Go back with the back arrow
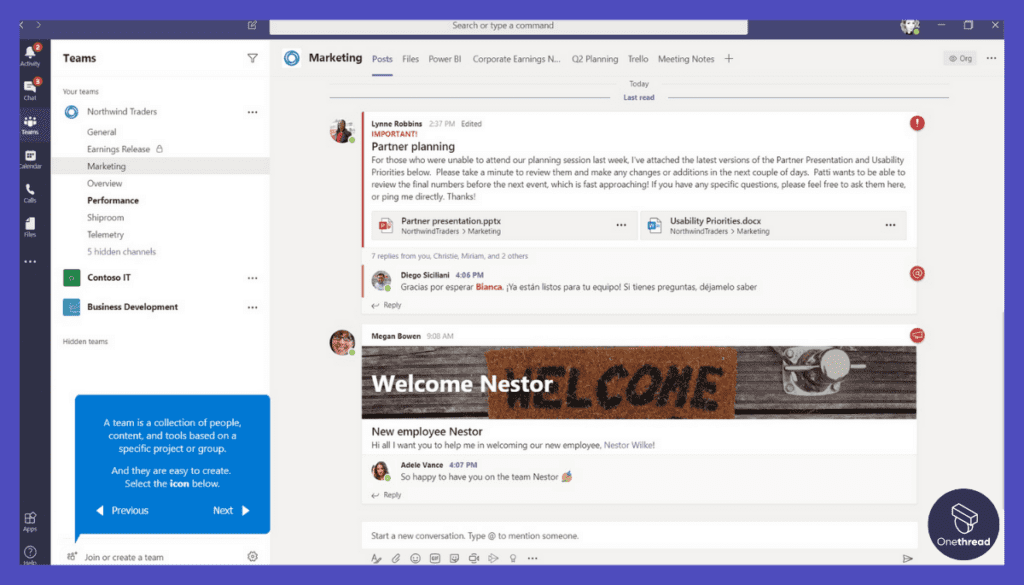Viewport: 1024px width, 585px height. point(22,25)
